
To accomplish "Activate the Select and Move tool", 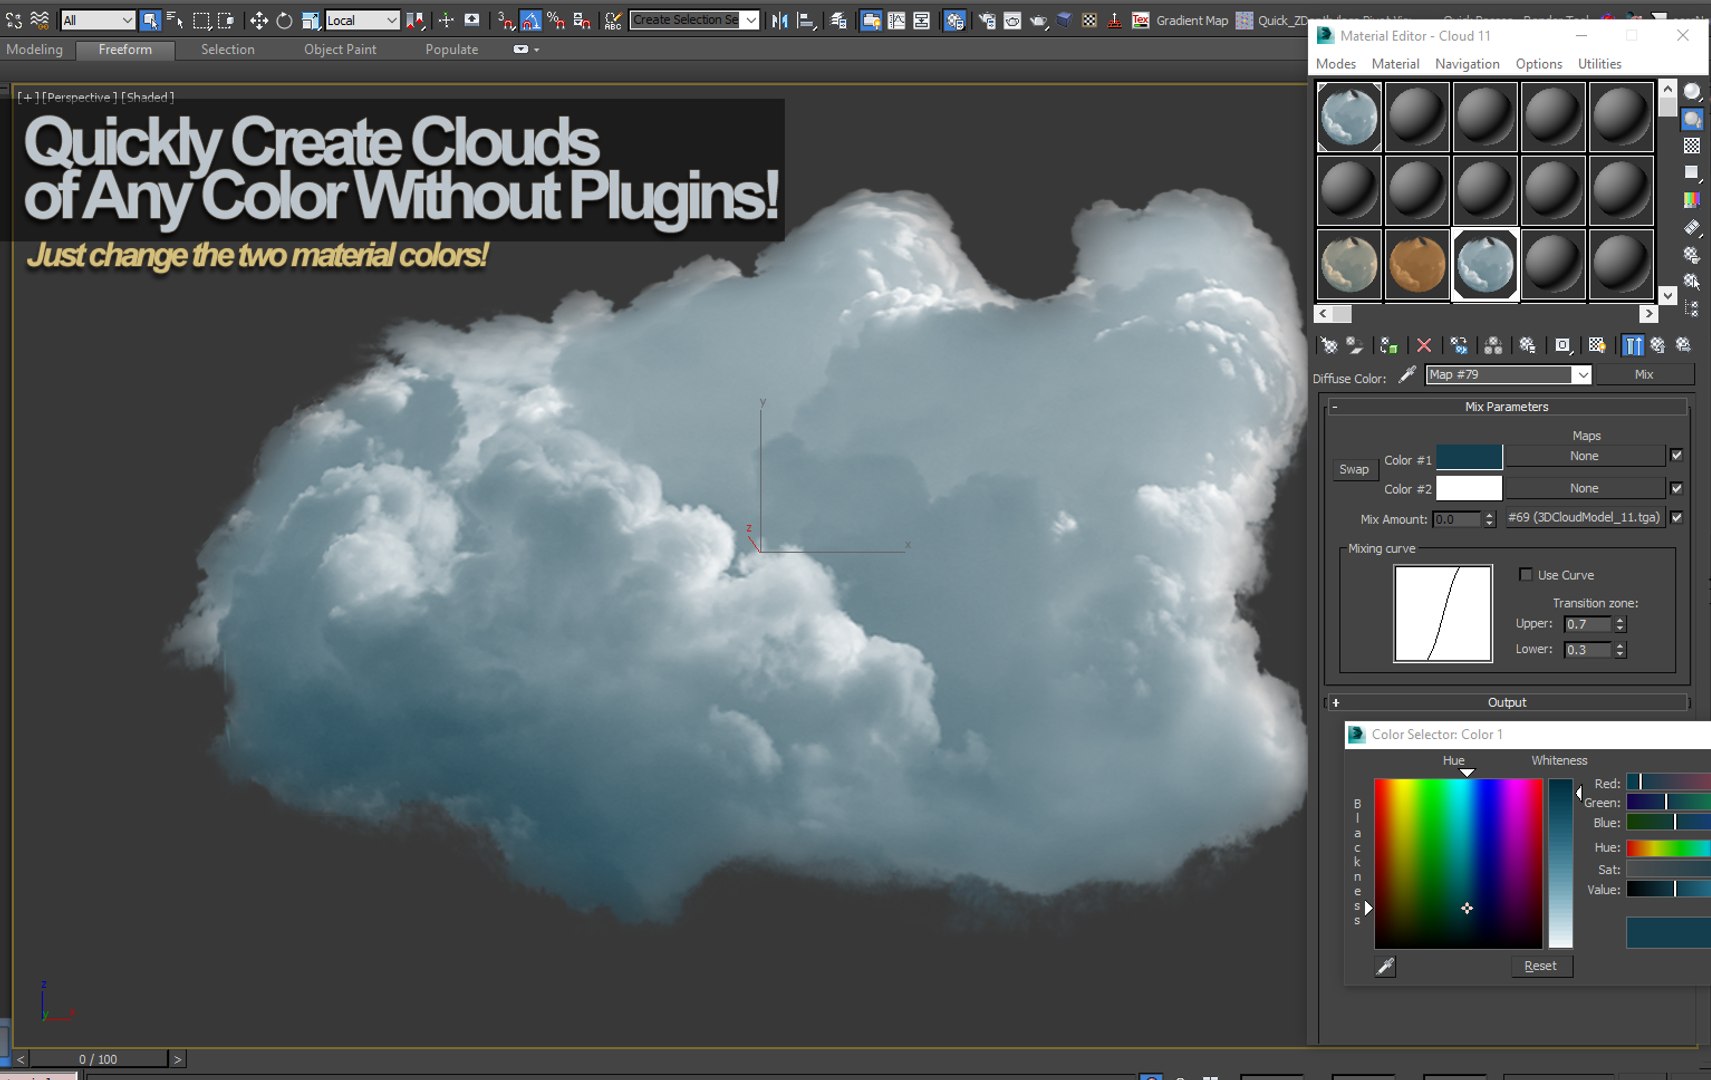I will (258, 20).
